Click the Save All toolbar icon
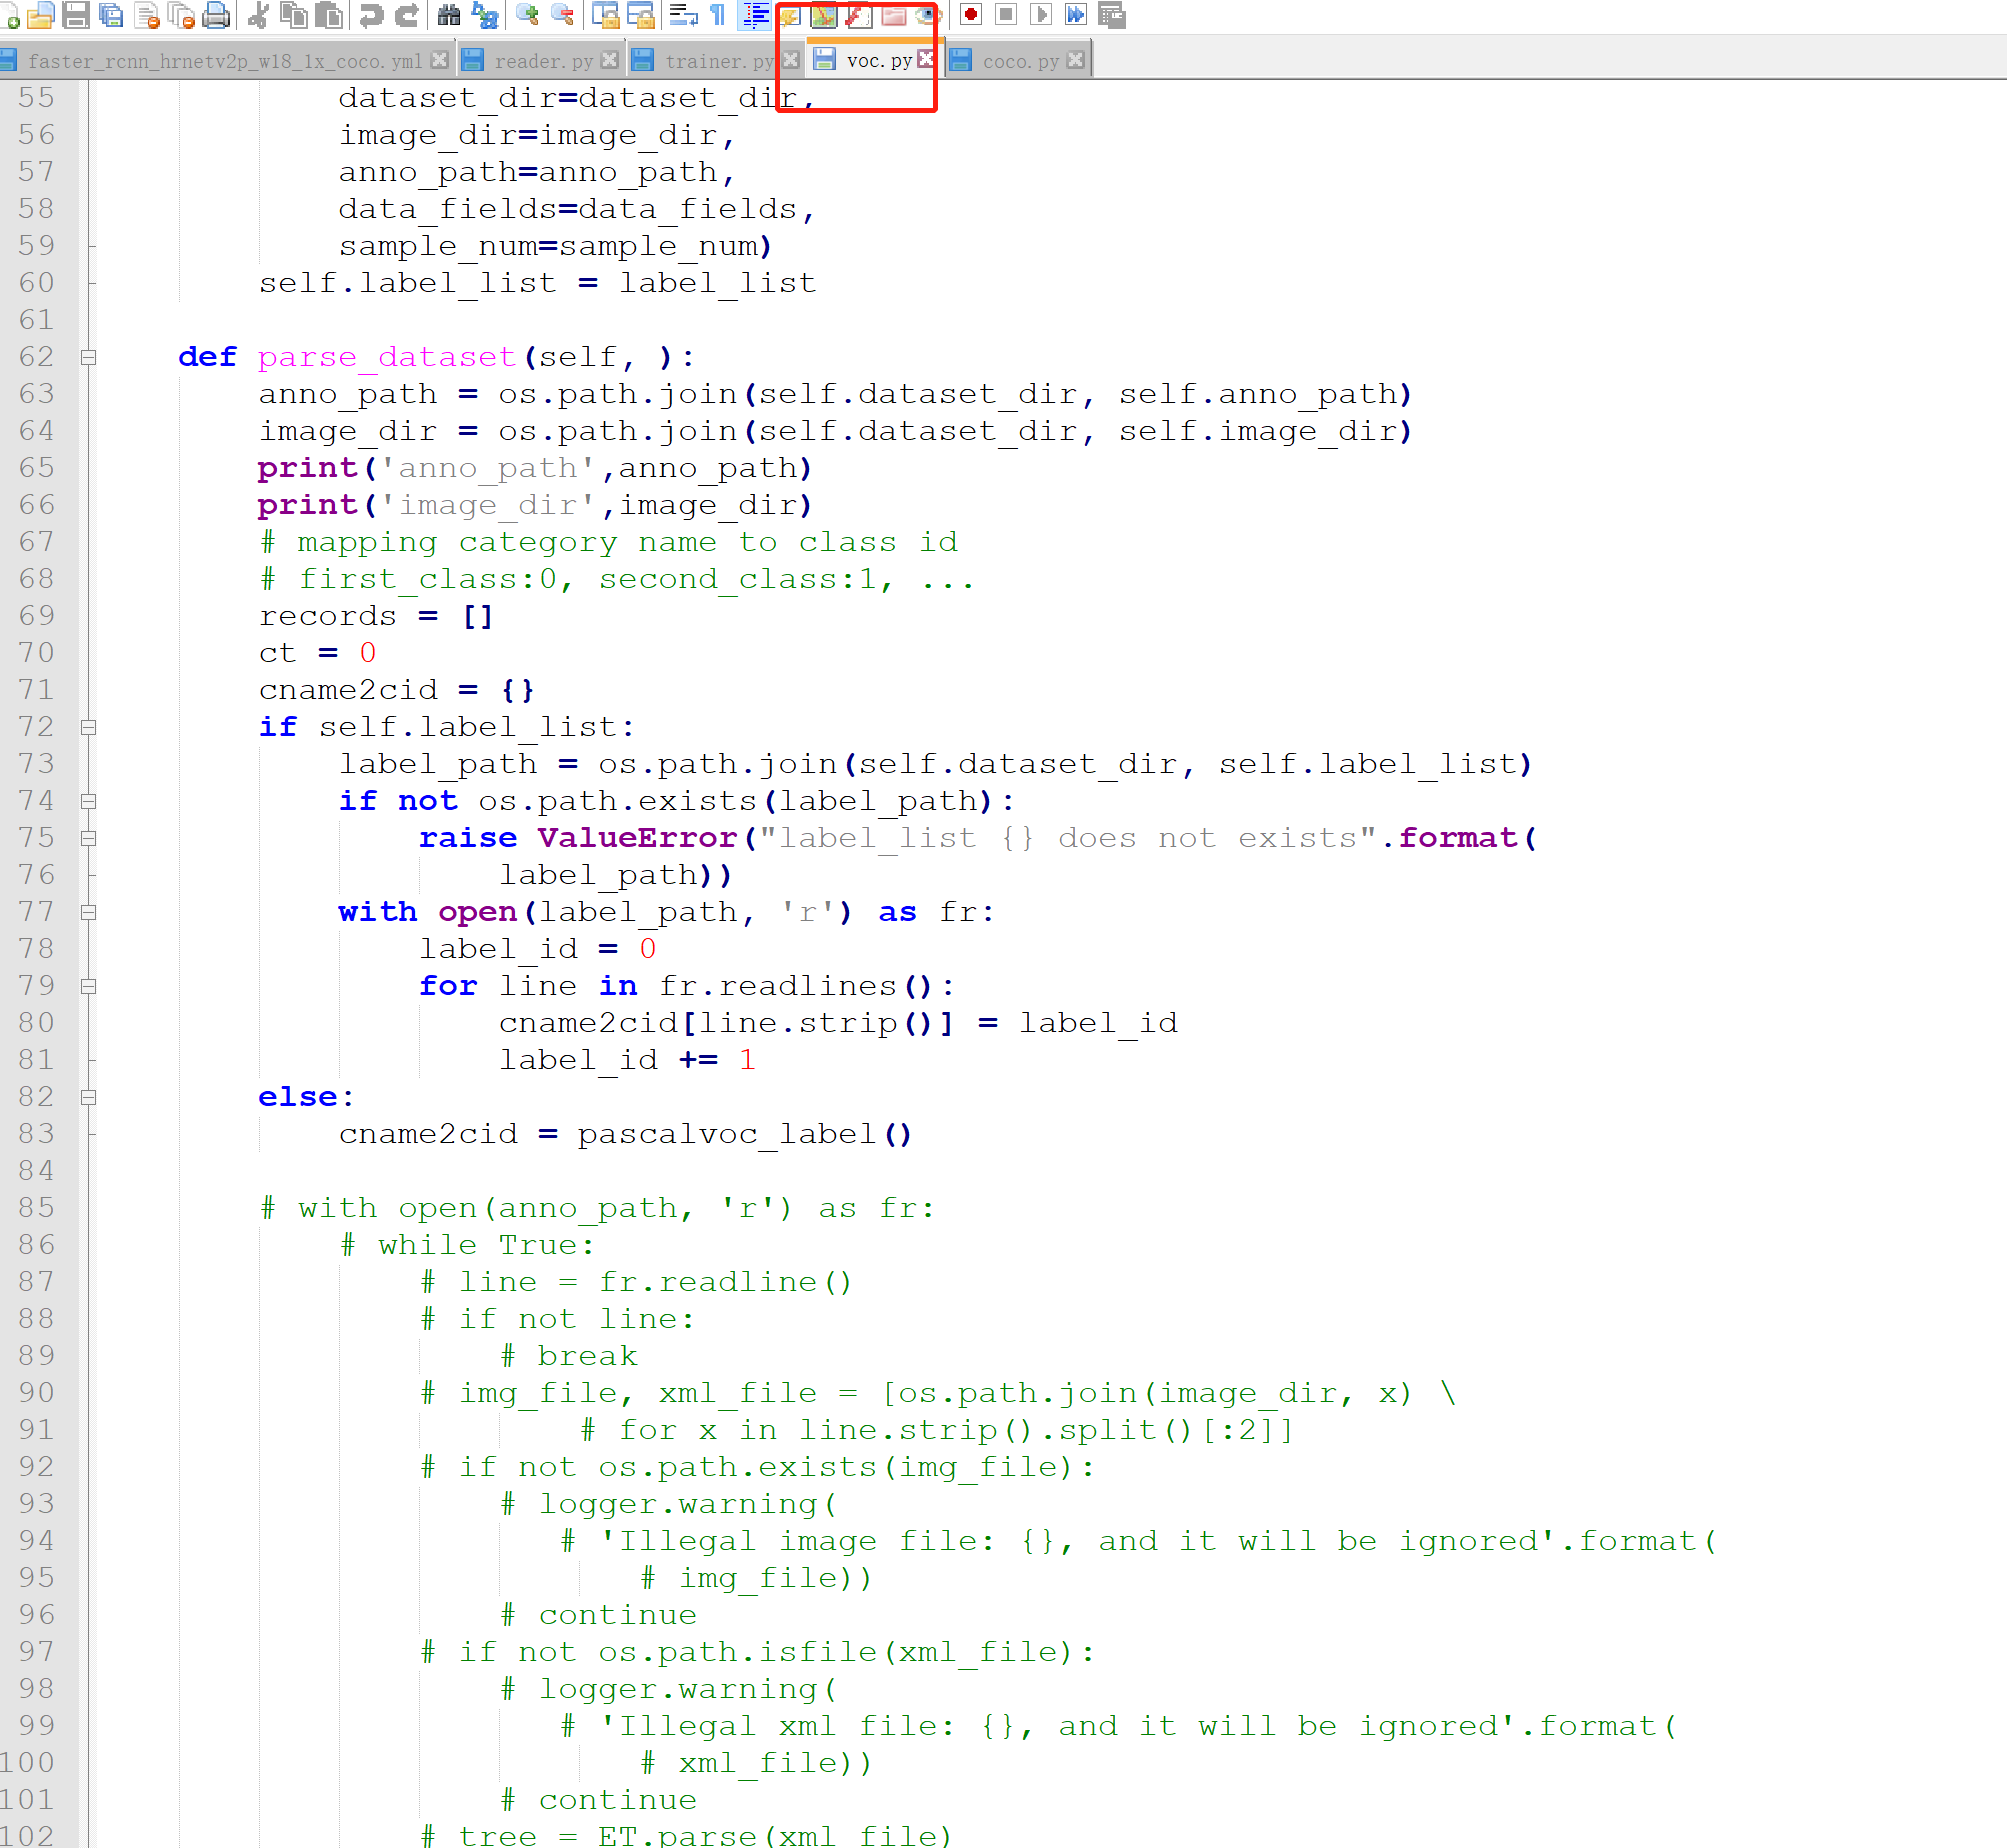Screen dimensions: 2007x1848 pos(111,15)
